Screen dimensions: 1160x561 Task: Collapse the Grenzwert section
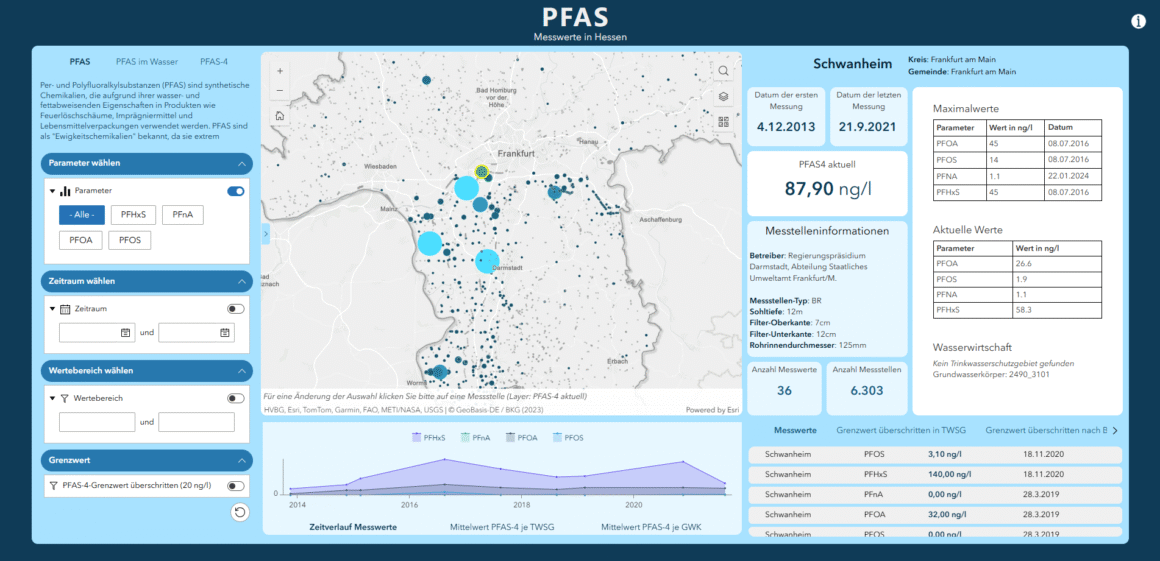[x=241, y=460]
